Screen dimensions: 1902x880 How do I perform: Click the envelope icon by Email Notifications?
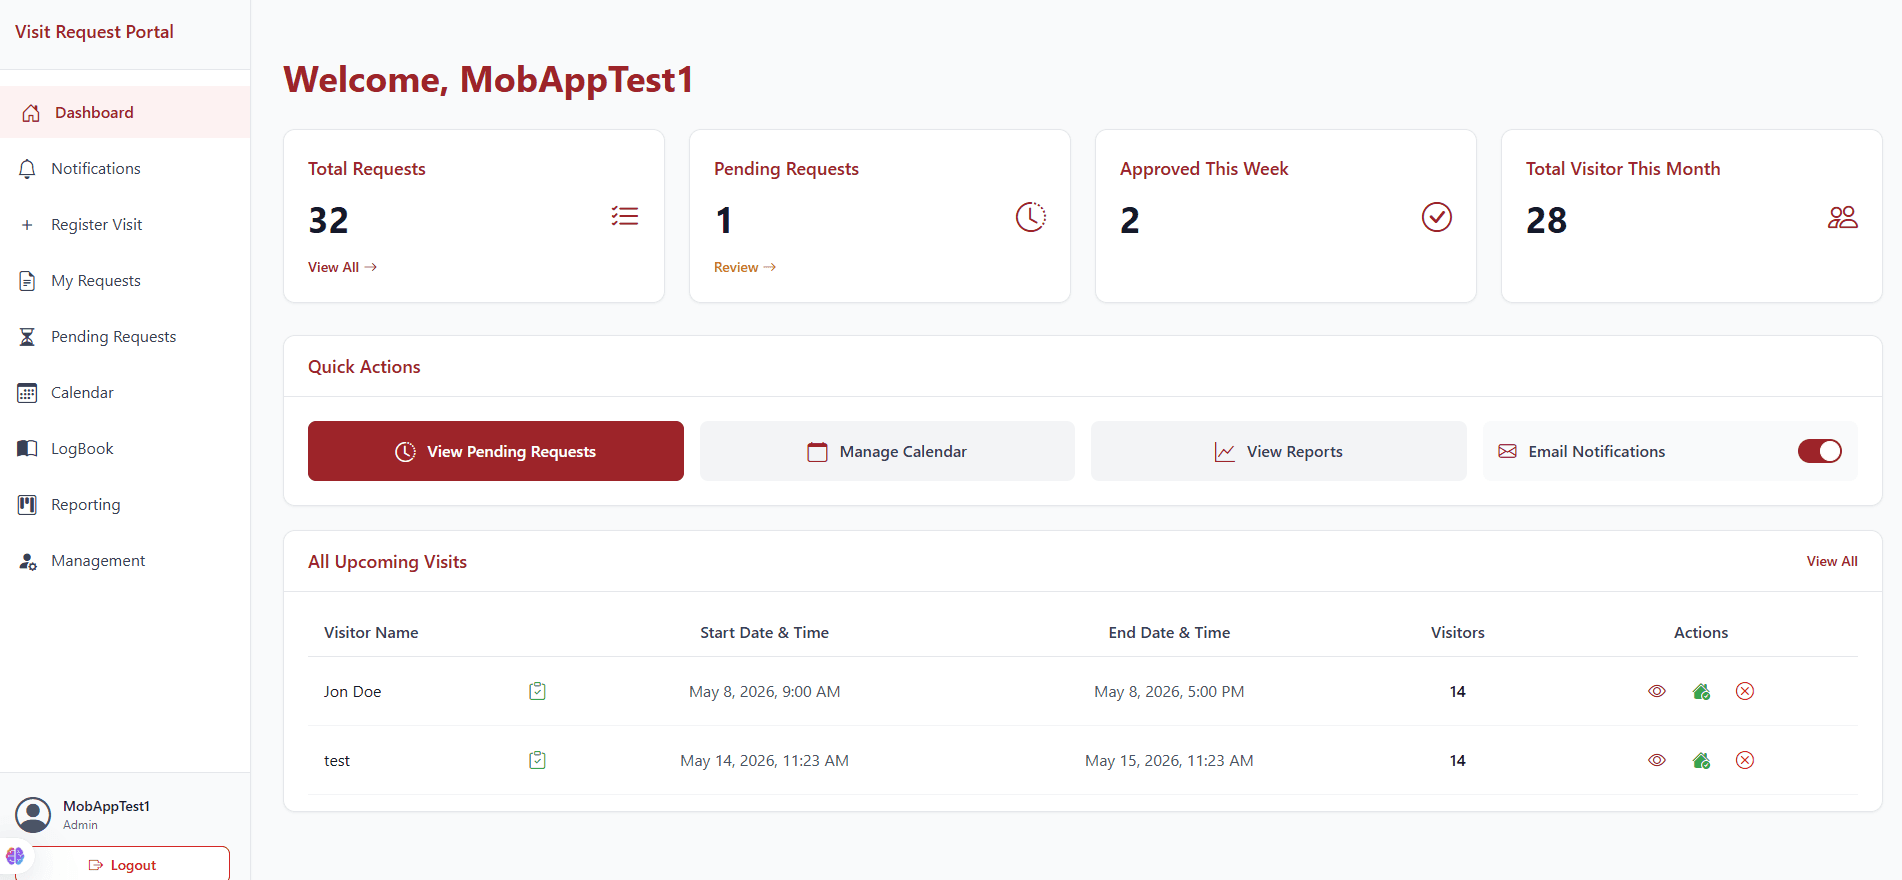pos(1507,452)
